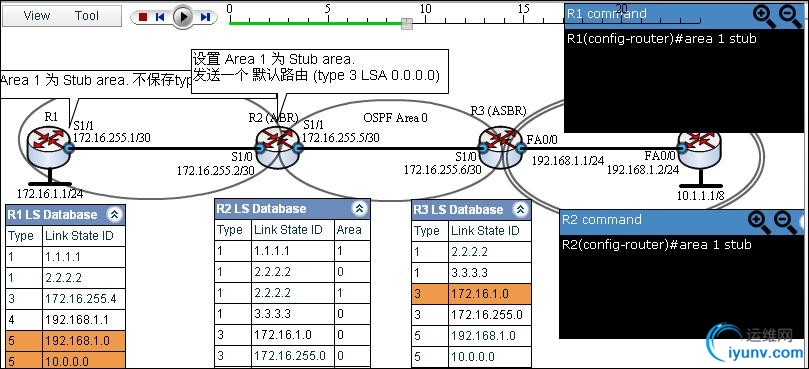Click R3 FA0/0 interface port dot

tap(520, 149)
